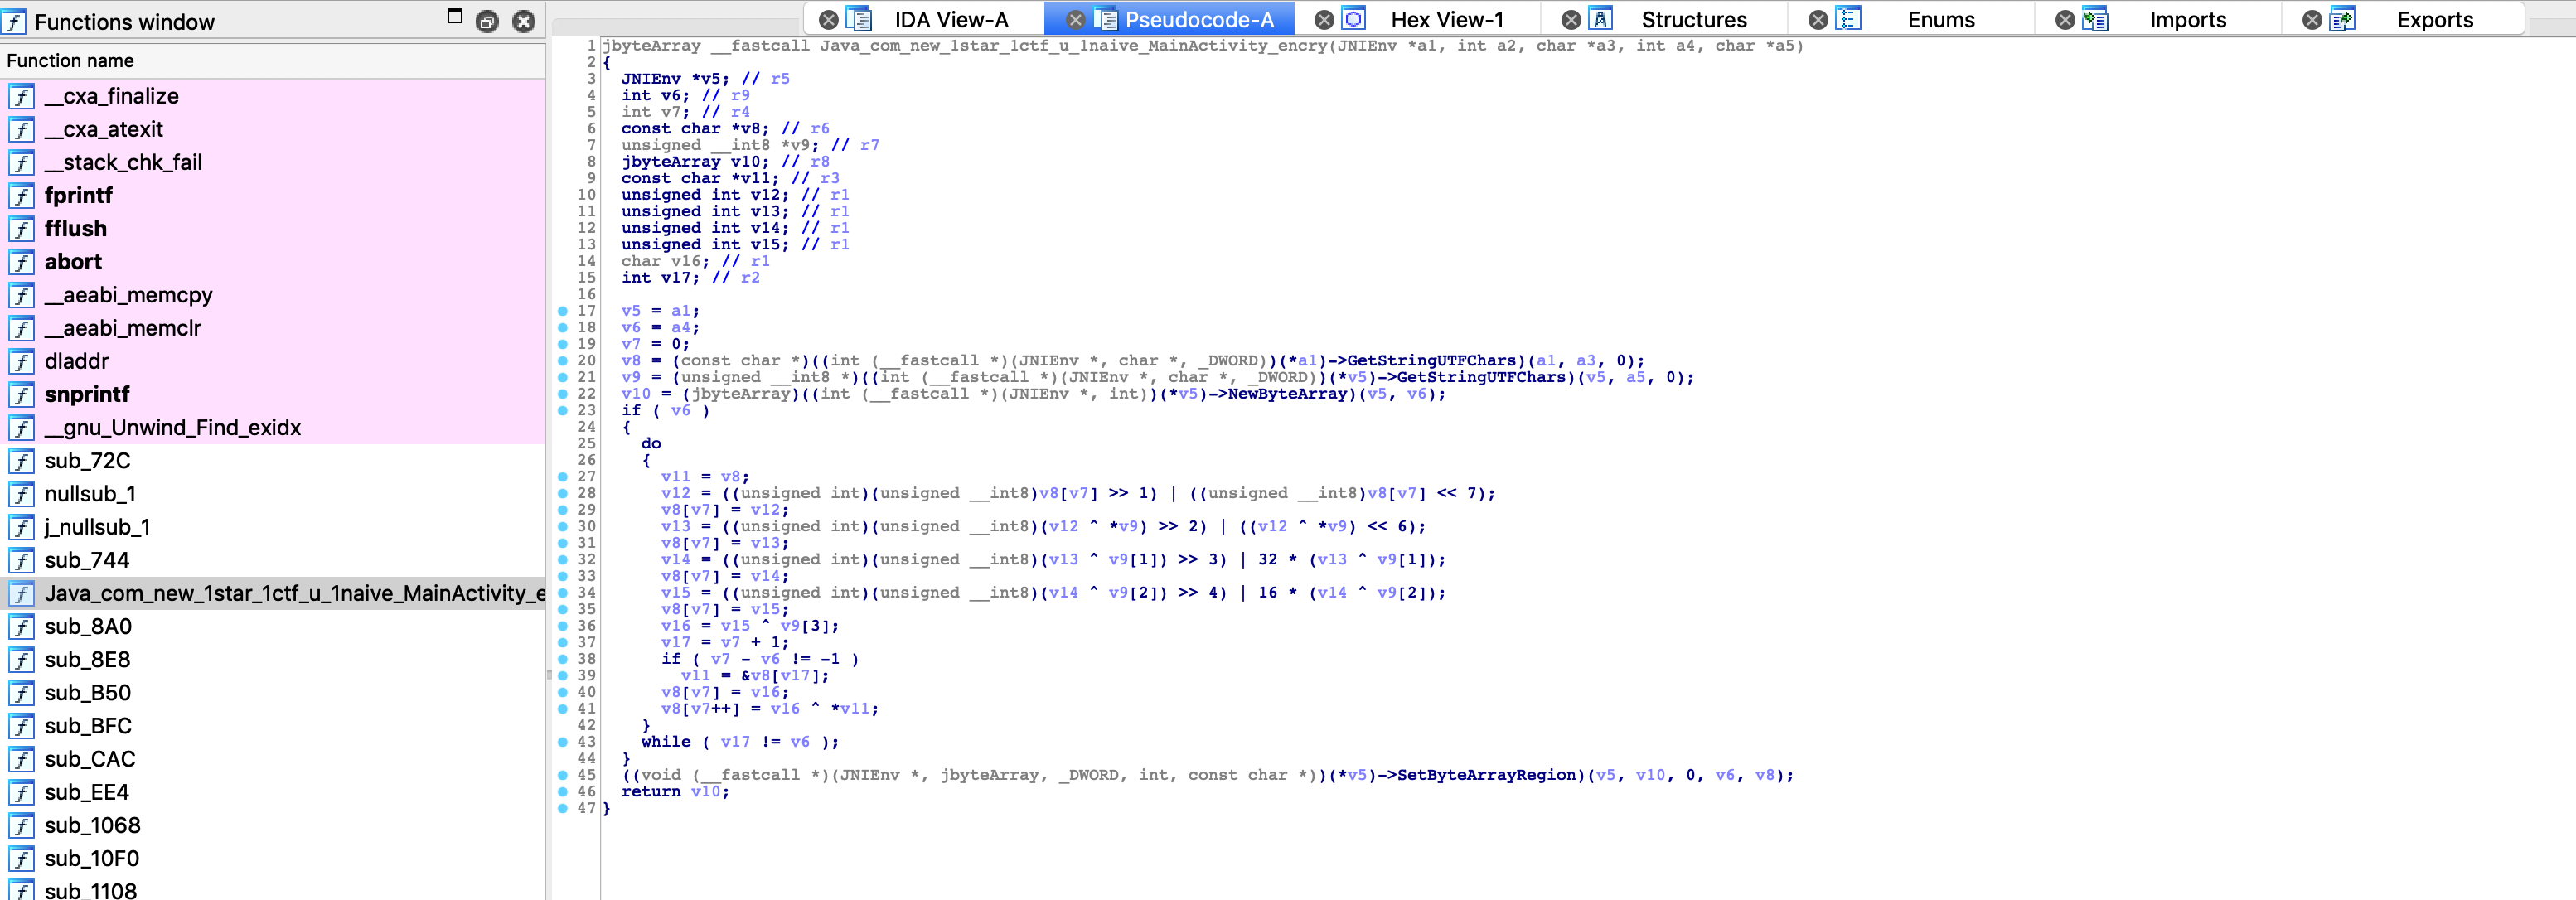
Task: Click the function icon beside abort
Action: click(x=21, y=262)
